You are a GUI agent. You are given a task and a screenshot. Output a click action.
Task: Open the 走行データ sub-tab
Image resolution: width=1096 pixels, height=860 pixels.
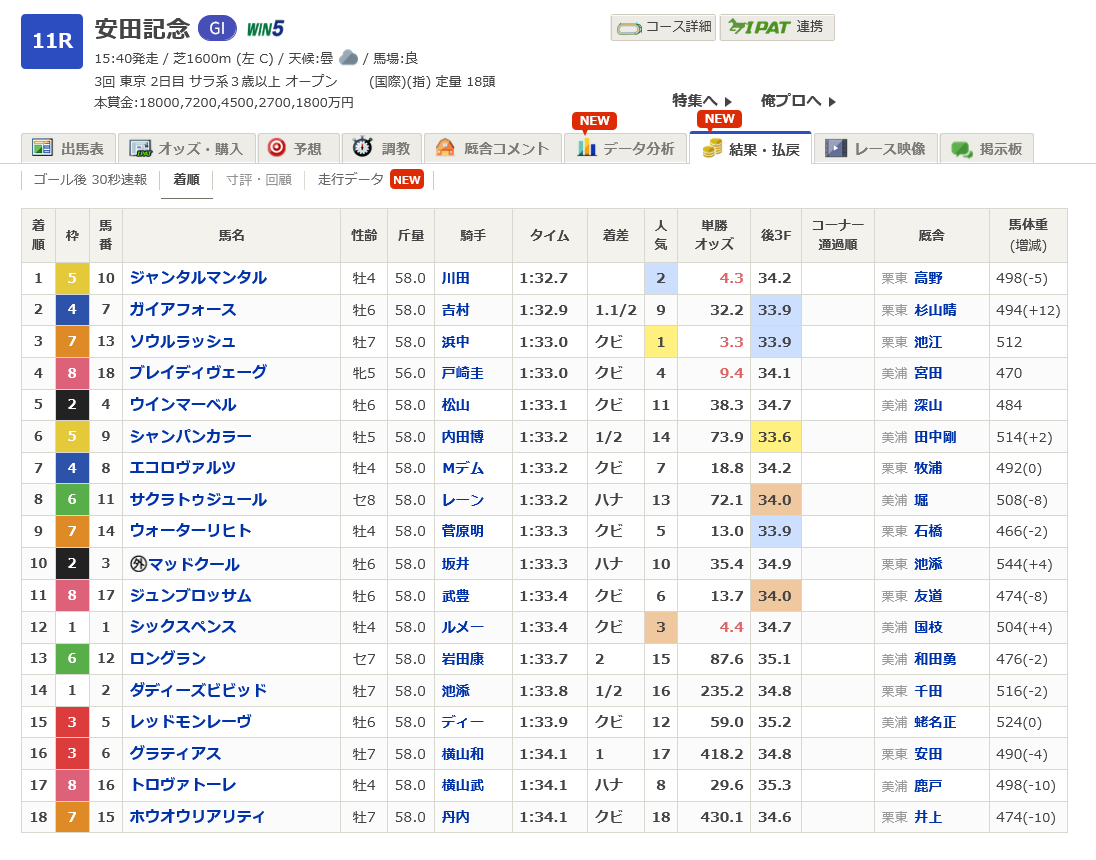351,180
